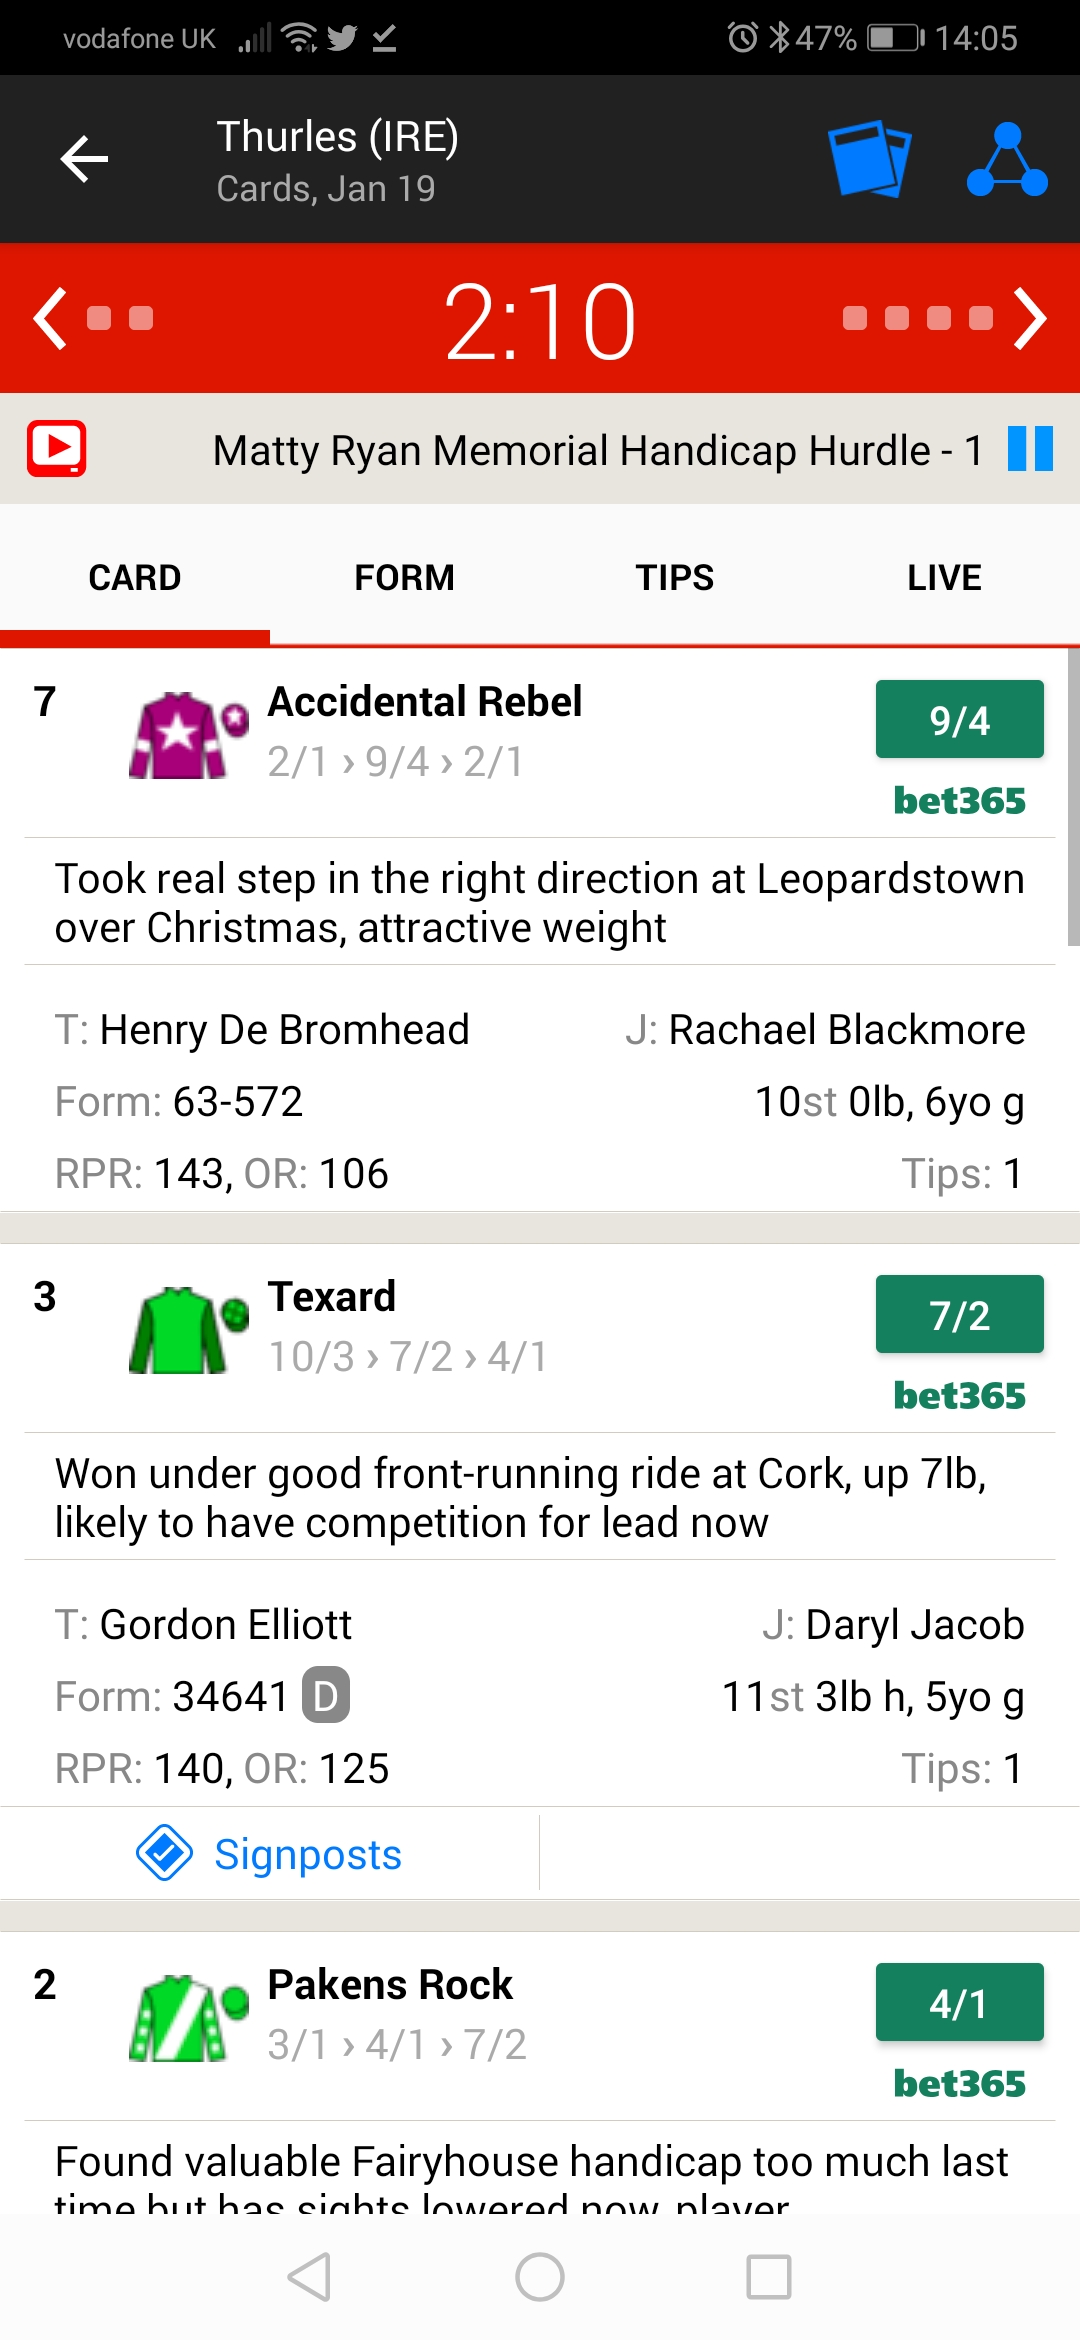Tap the blue share network icon
Image resolution: width=1080 pixels, height=2340 pixels.
click(x=1007, y=159)
